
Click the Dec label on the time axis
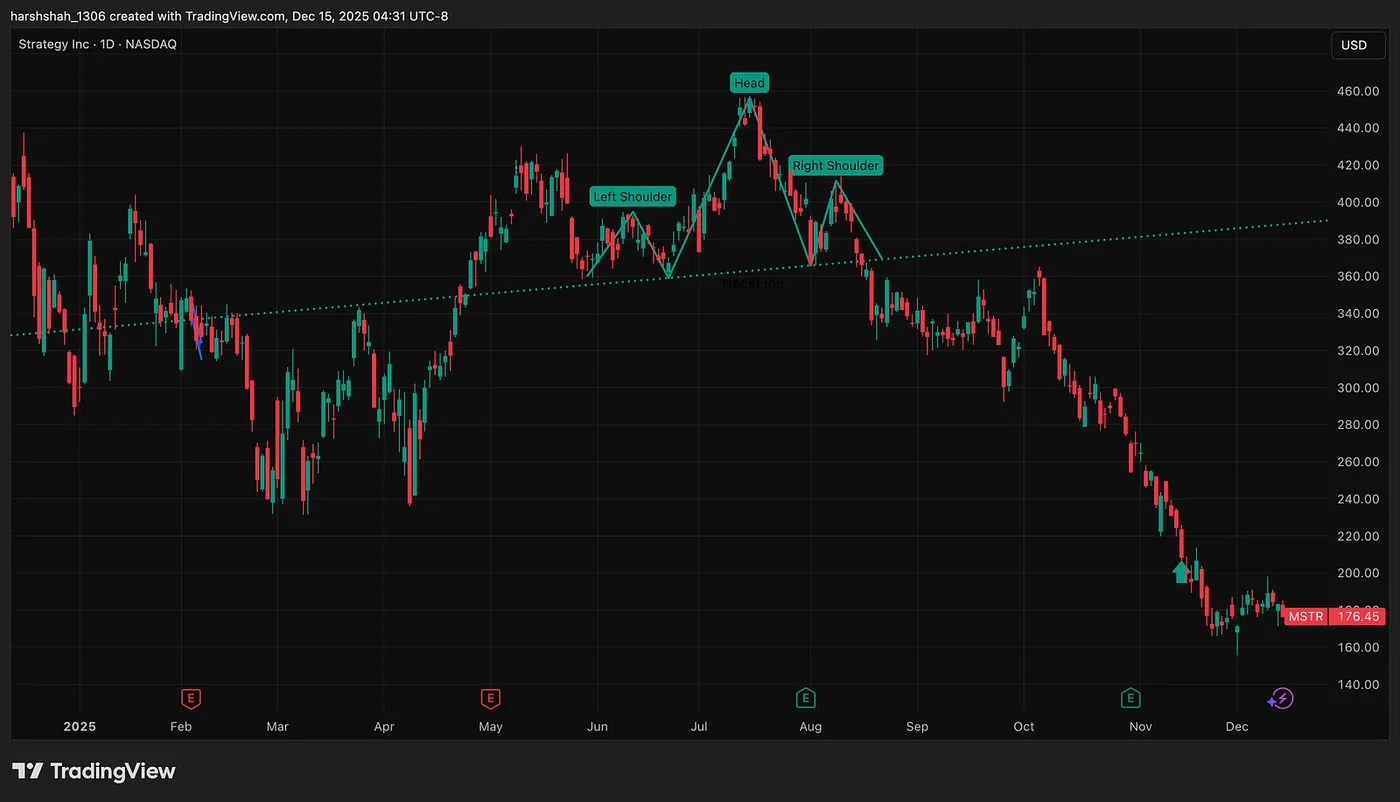tap(1237, 727)
